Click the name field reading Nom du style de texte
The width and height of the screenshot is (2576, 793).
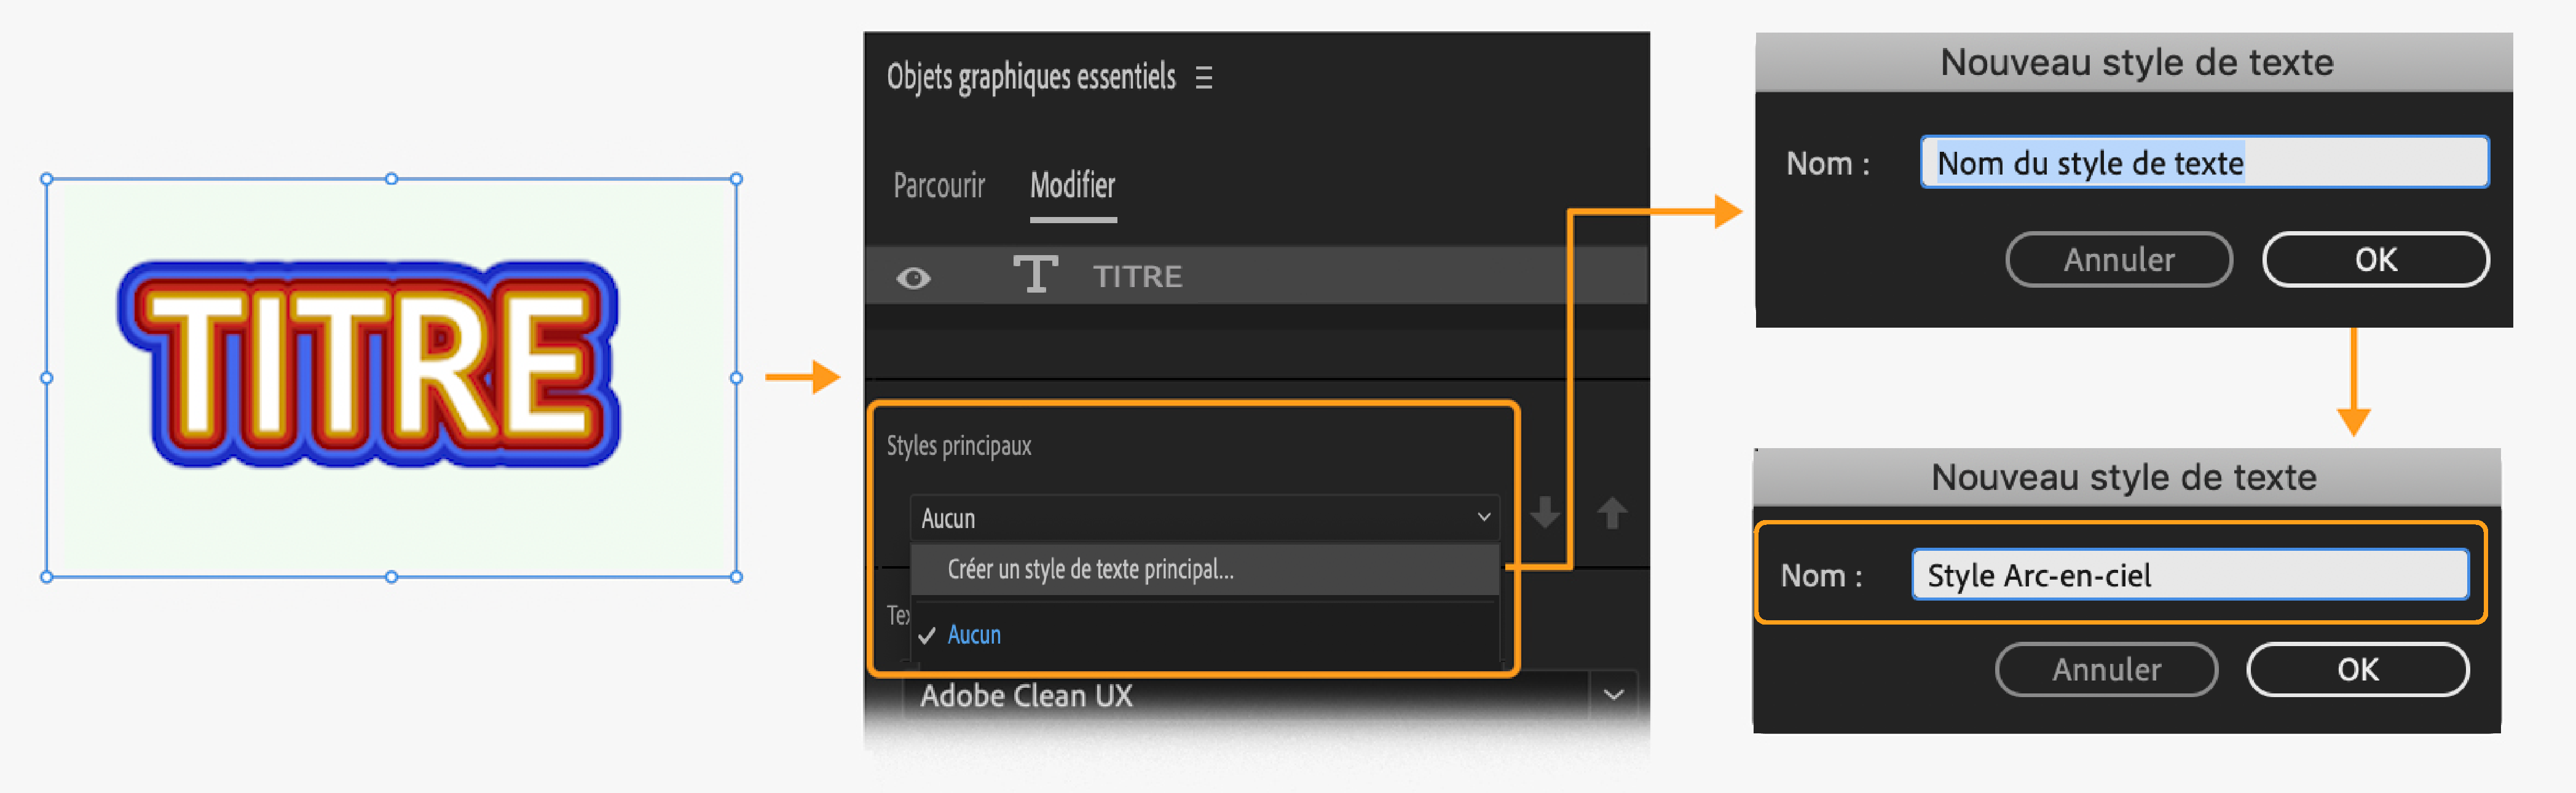click(2203, 163)
